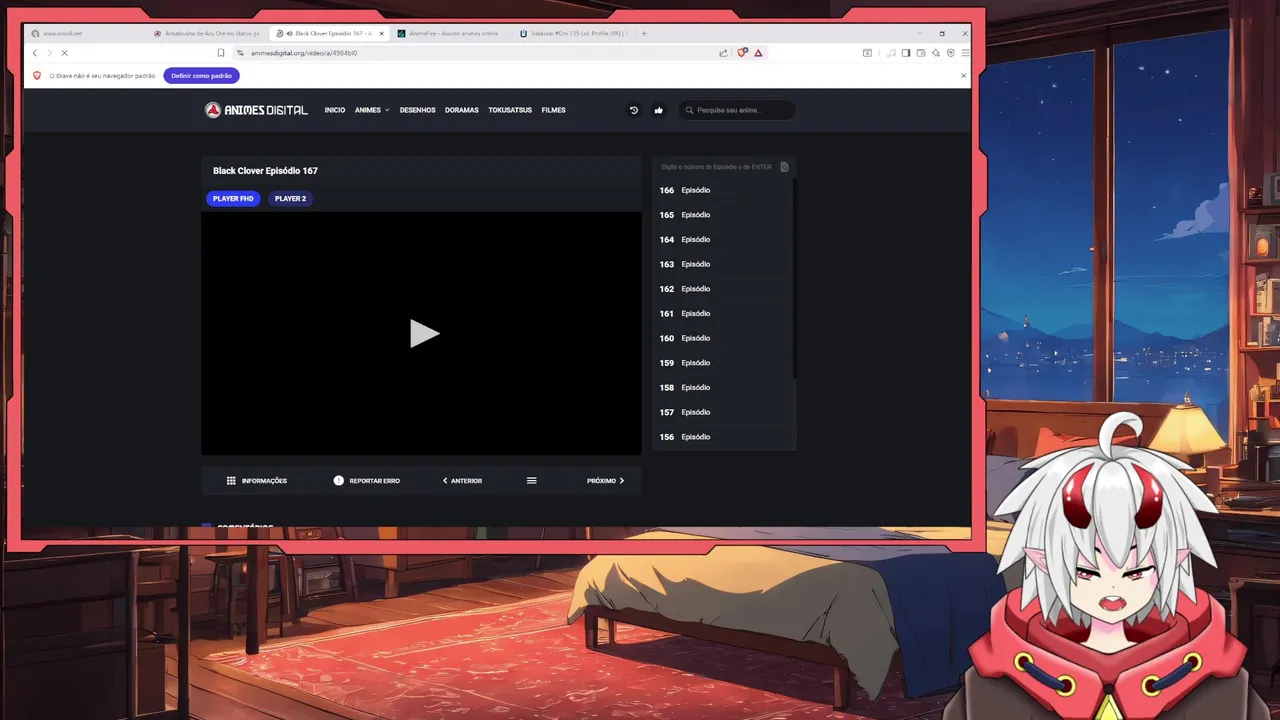Open Episódio 156 from the list
This screenshot has height=720, width=1280.
(722, 437)
